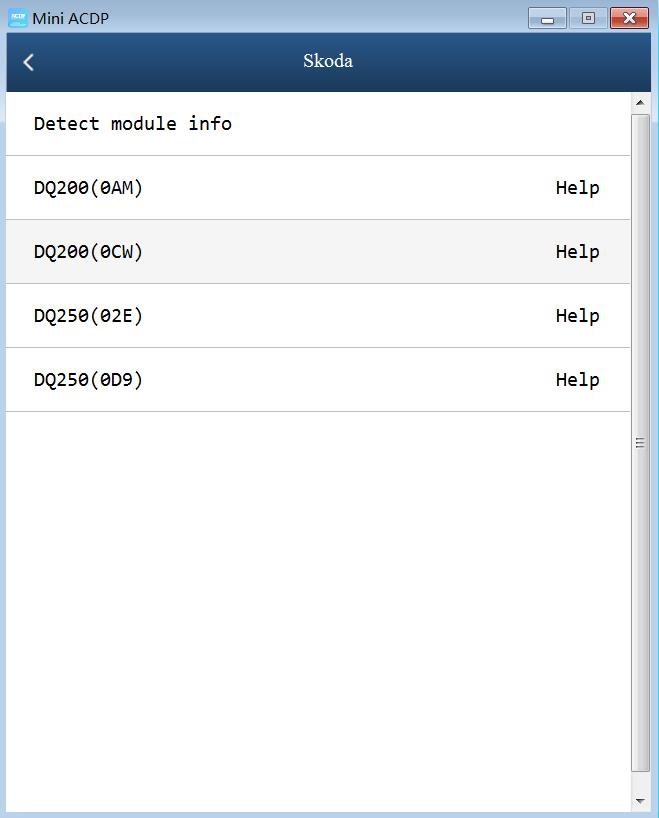
Task: Click the Skoda header title
Action: pos(328,61)
